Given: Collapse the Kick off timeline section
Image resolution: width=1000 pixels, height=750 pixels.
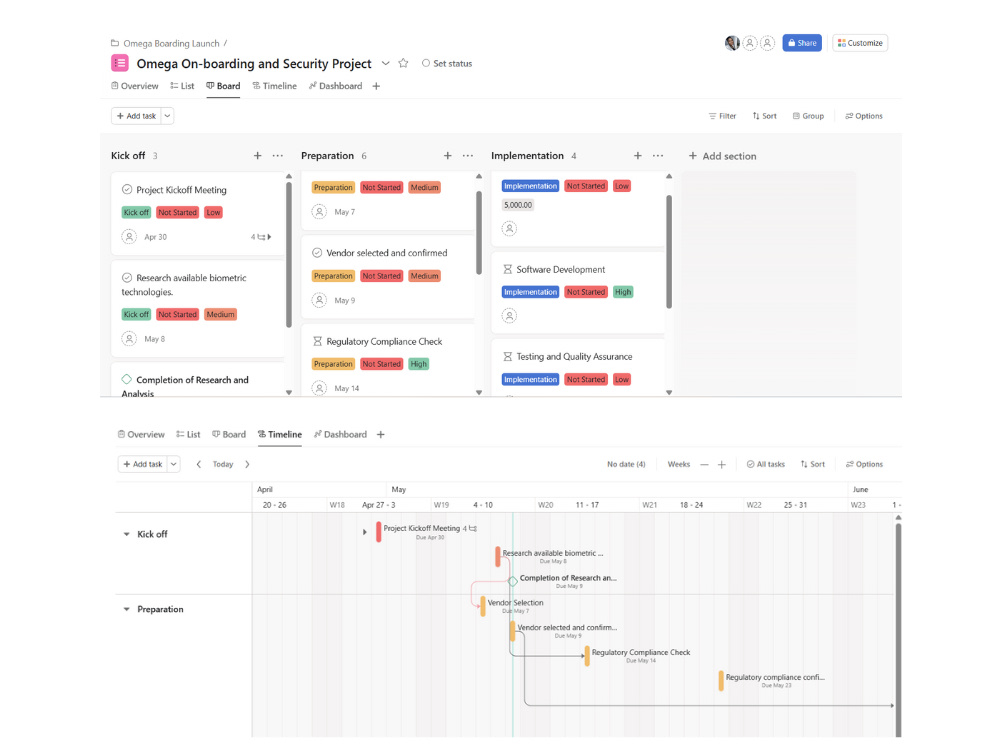Looking at the screenshot, I should click(x=127, y=534).
